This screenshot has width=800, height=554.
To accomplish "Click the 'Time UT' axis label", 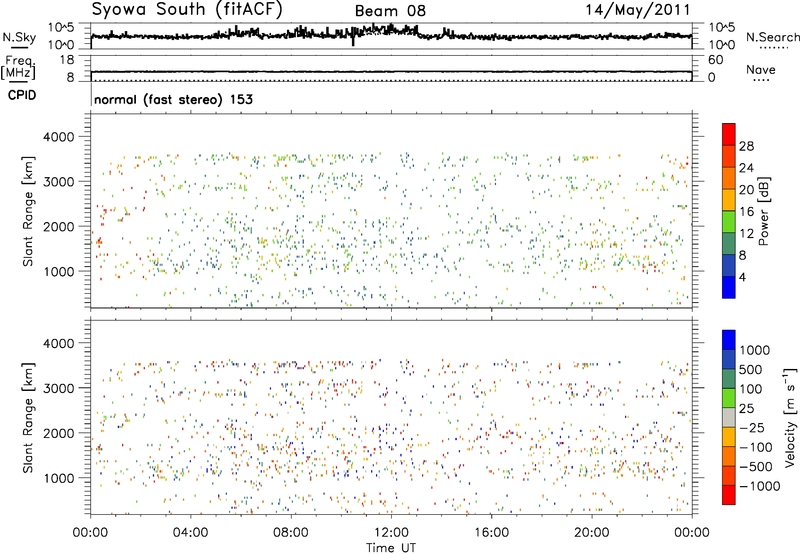I will (x=391, y=548).
